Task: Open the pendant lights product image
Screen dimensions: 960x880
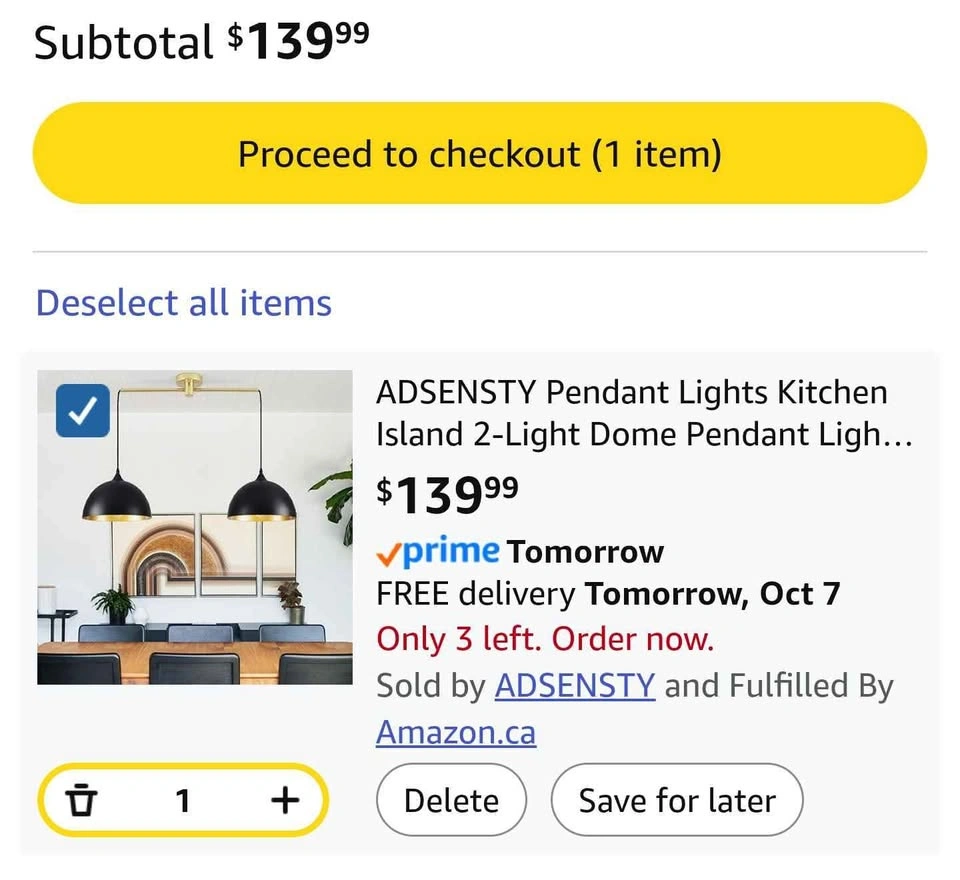Action: [x=195, y=527]
